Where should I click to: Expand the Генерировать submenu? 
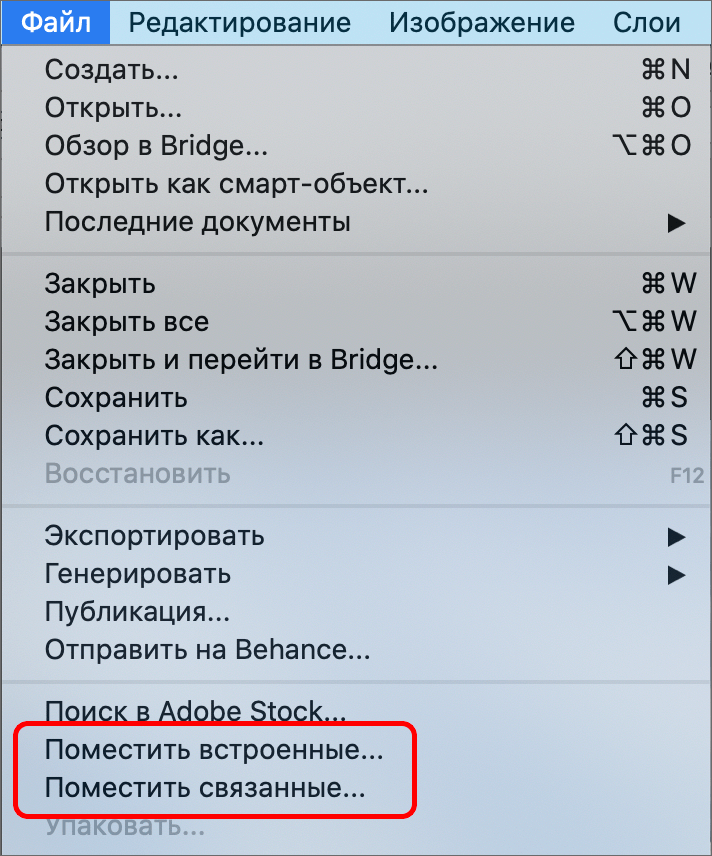click(x=138, y=574)
